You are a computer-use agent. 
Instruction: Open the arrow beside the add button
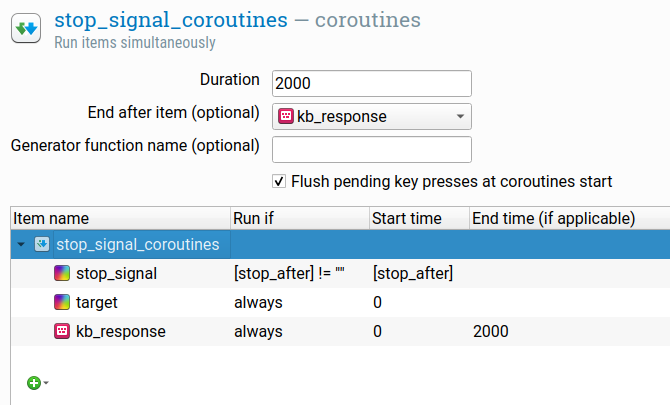46,383
